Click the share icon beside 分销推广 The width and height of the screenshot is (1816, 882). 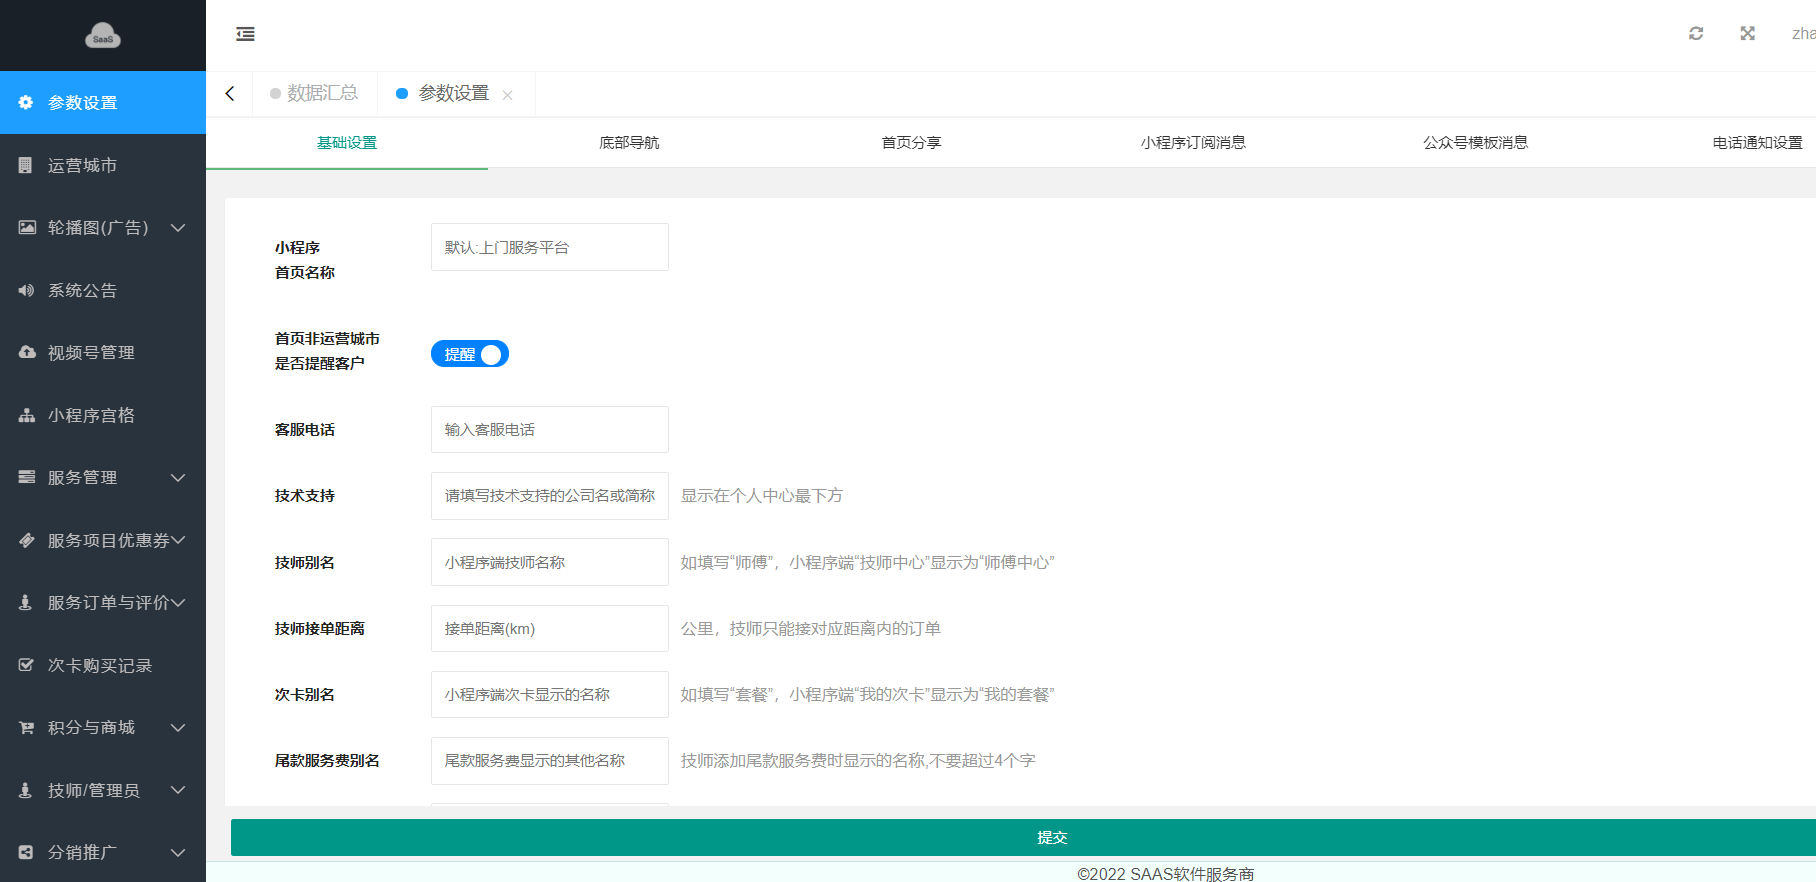pyautogui.click(x=26, y=852)
